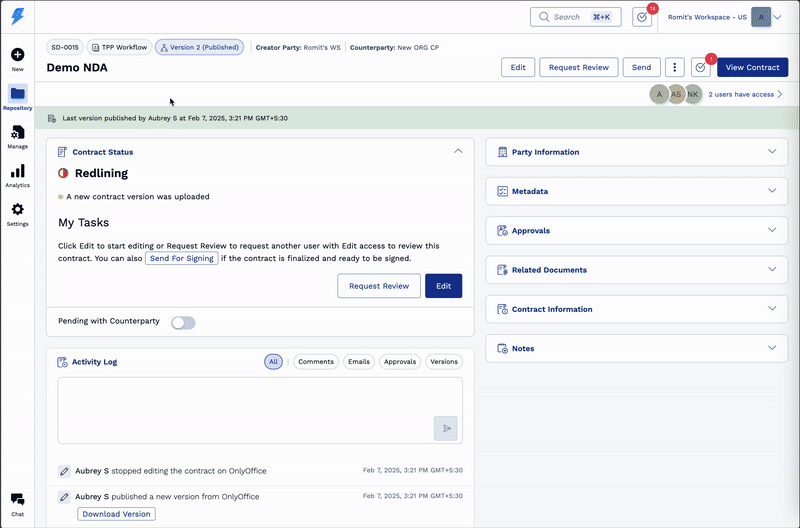Click the Contract Status document icon
Viewport: 800px width, 528px height.
(62, 152)
